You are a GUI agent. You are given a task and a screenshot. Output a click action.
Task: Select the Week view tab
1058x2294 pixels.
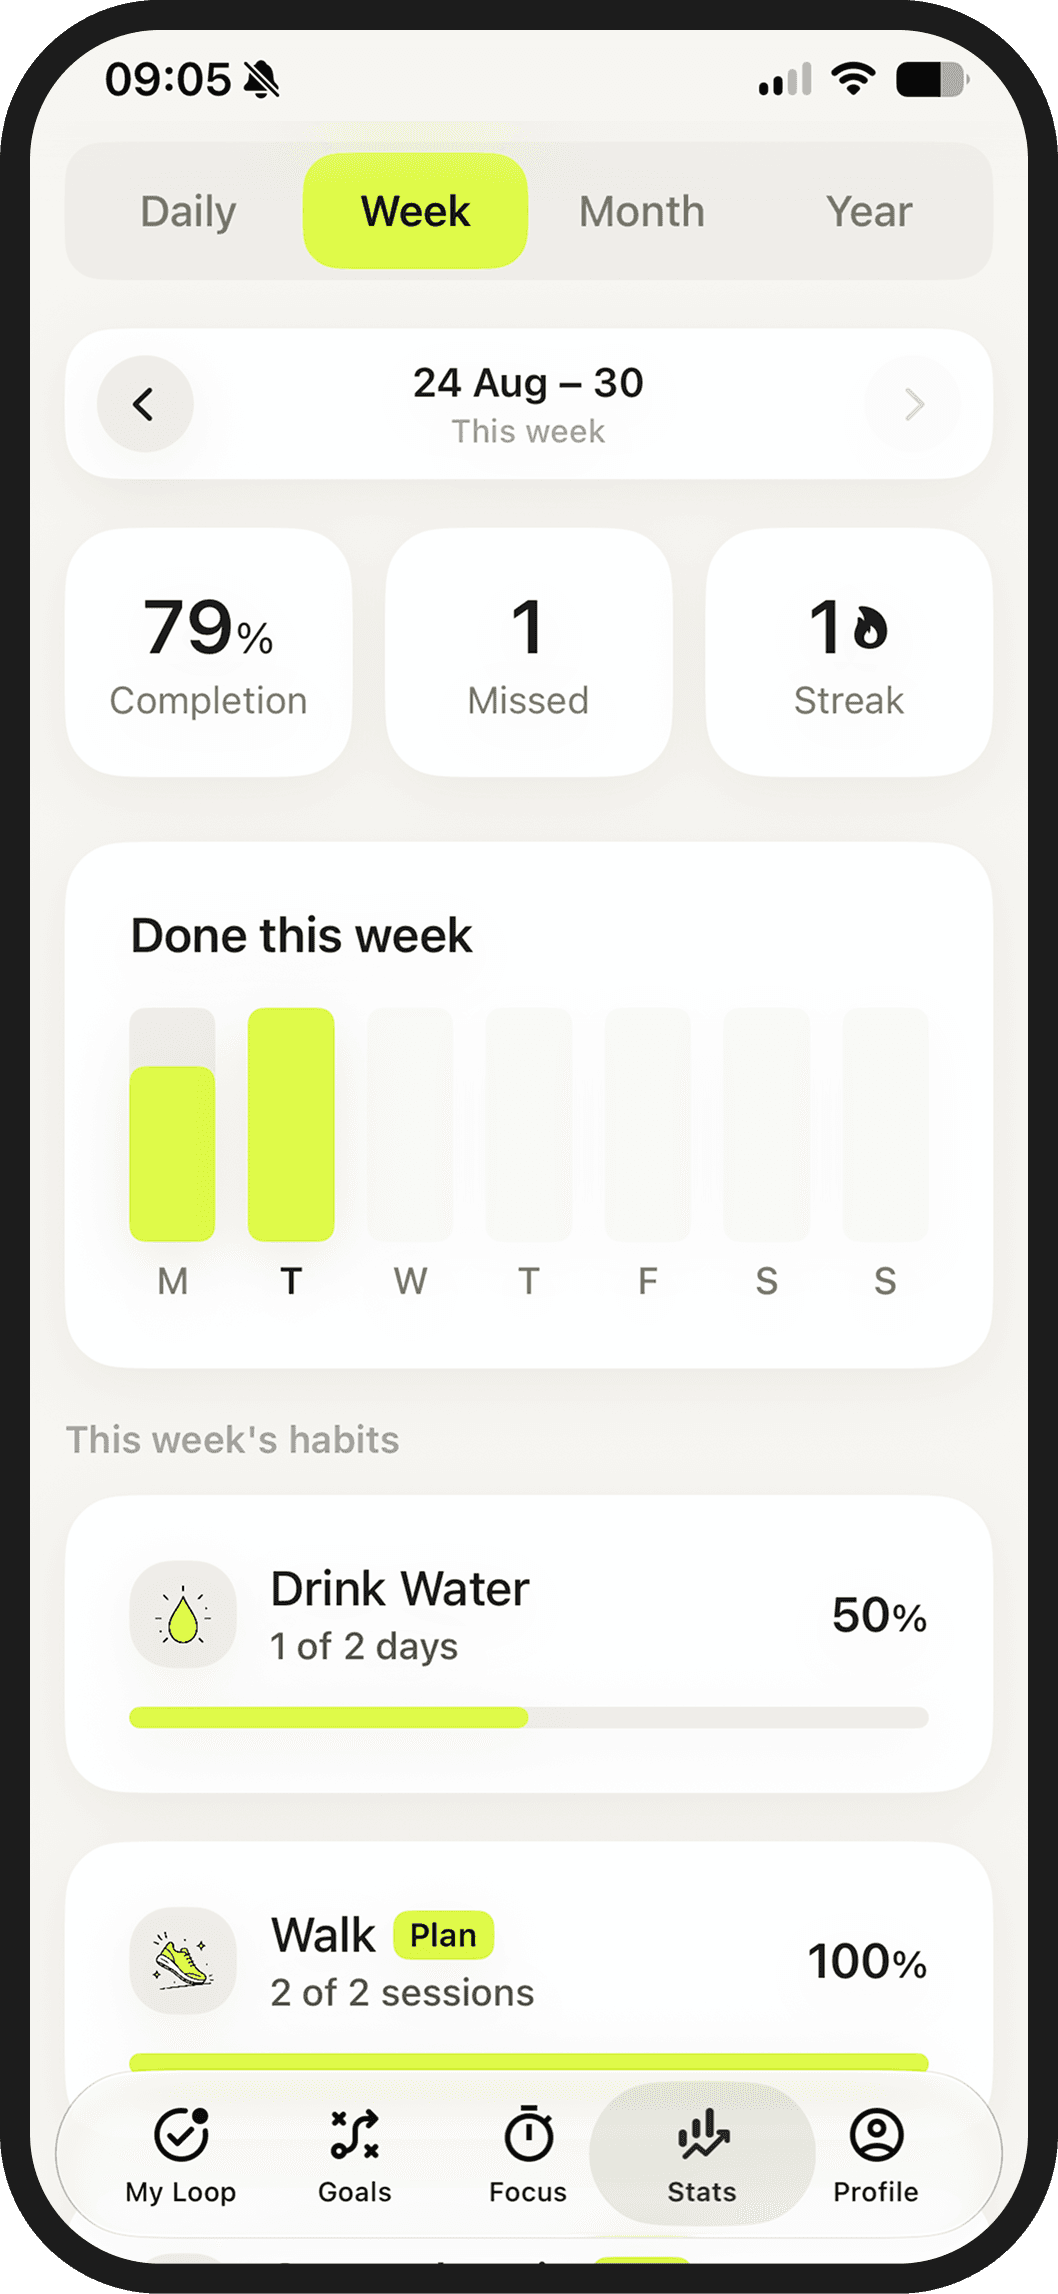[415, 211]
